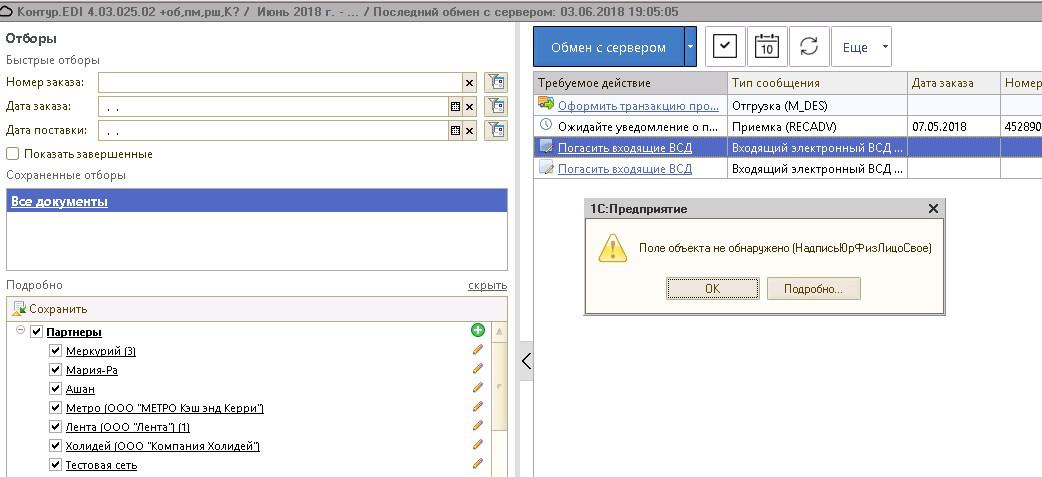Screen dimensions: 1042x477
Task: Clear the Дата заказа field
Action: [x=470, y=106]
